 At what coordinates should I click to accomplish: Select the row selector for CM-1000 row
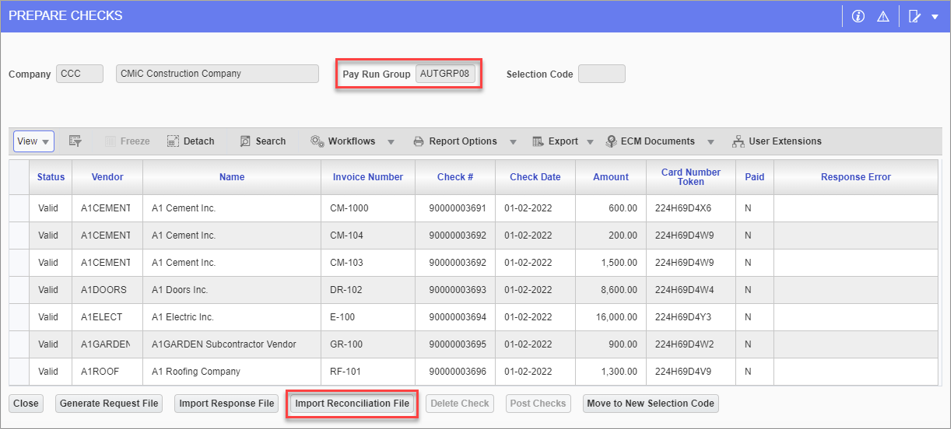(20, 208)
